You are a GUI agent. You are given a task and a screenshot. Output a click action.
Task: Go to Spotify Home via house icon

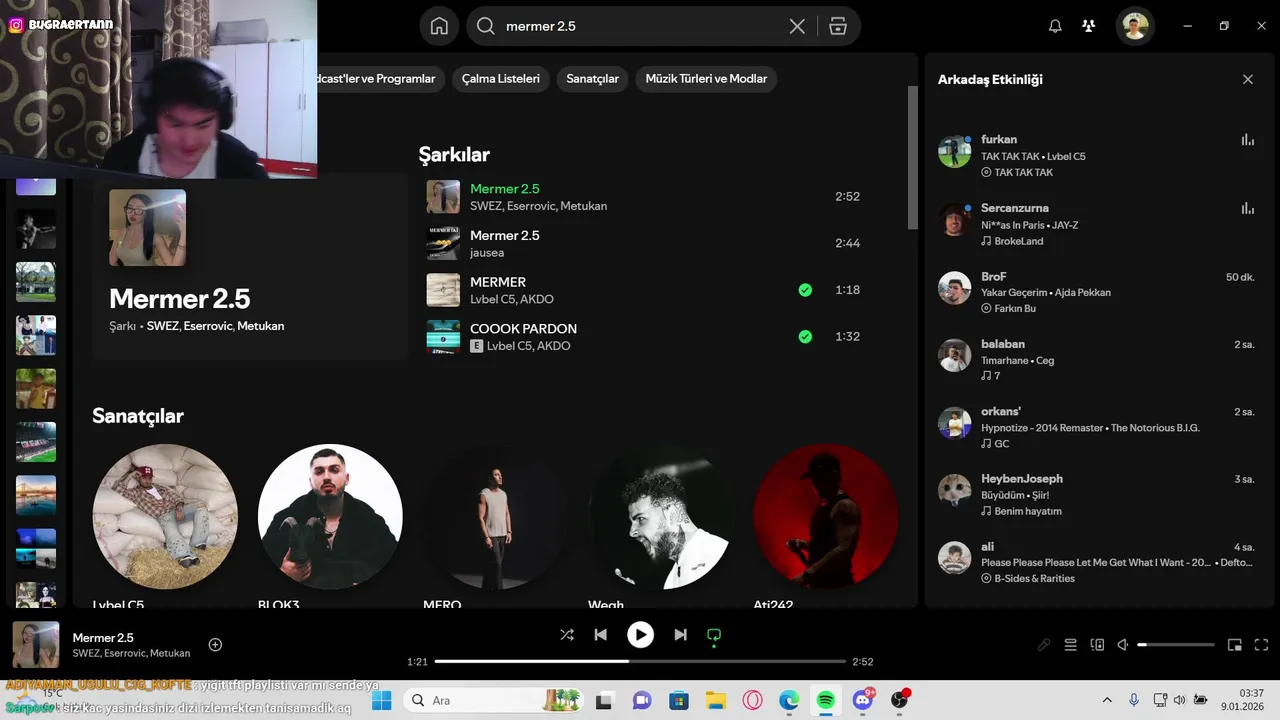(439, 26)
